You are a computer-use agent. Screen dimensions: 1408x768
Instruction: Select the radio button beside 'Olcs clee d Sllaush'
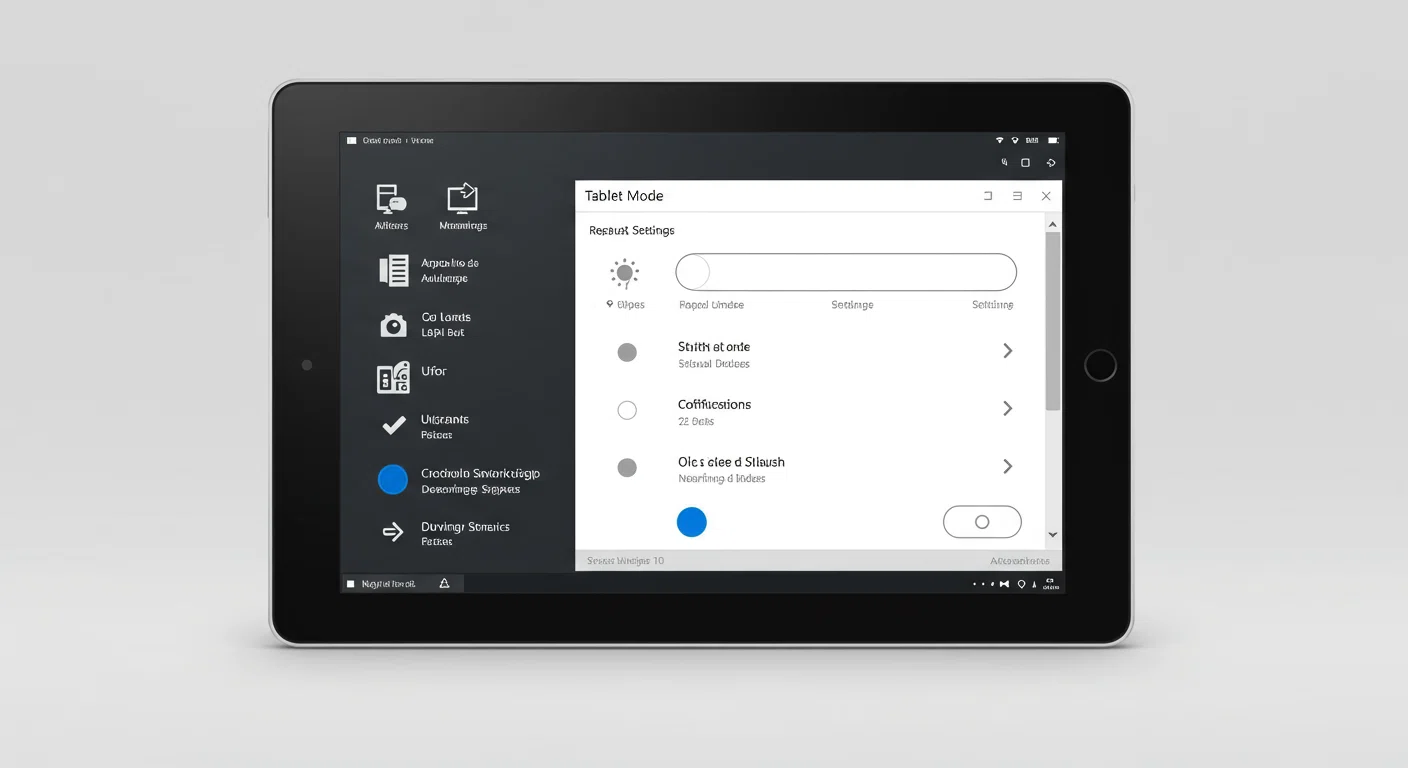[x=627, y=467]
